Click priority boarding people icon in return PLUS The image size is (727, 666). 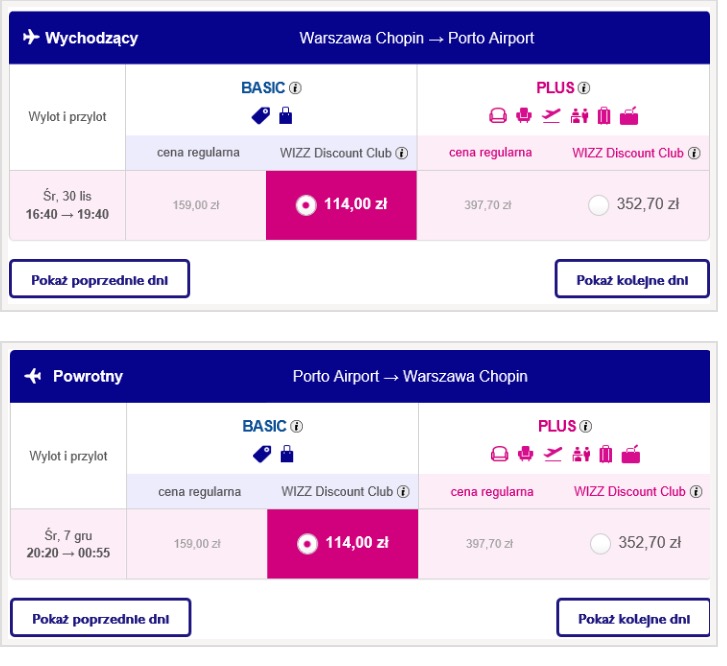581,454
